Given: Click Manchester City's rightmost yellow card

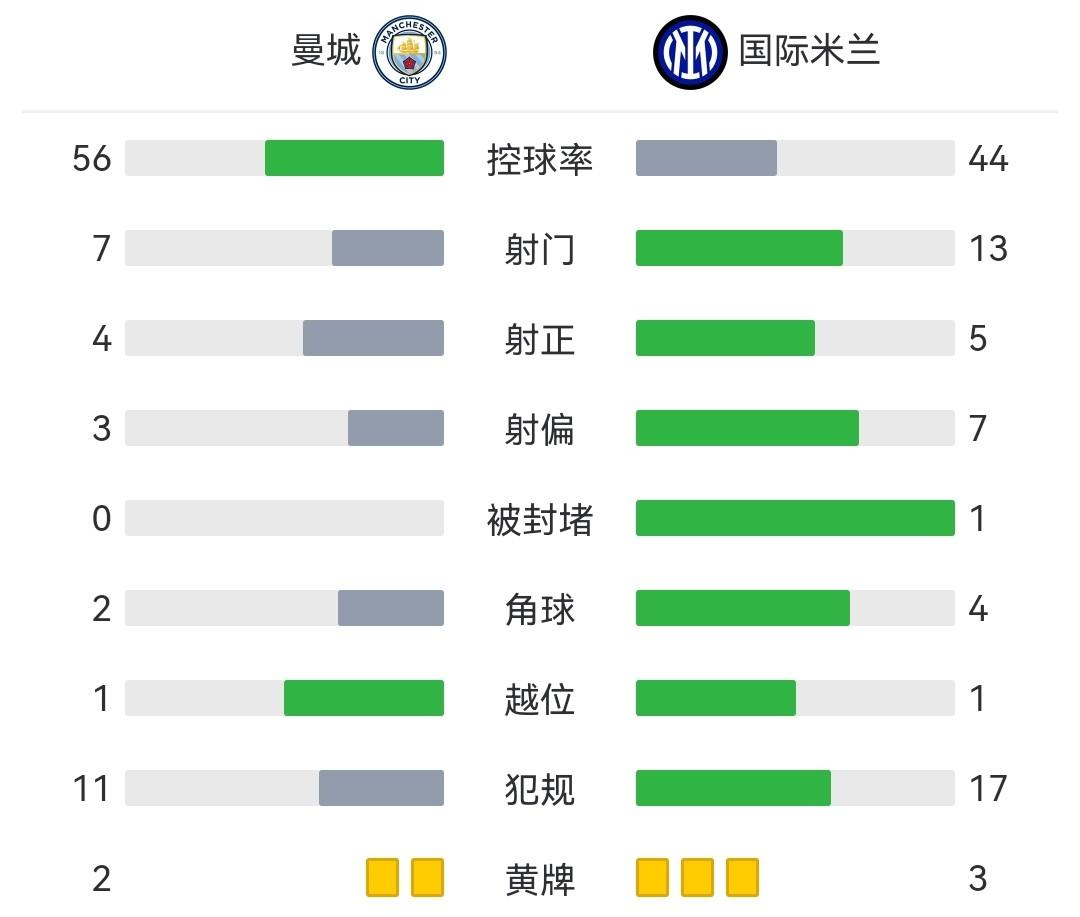Looking at the screenshot, I should (427, 877).
